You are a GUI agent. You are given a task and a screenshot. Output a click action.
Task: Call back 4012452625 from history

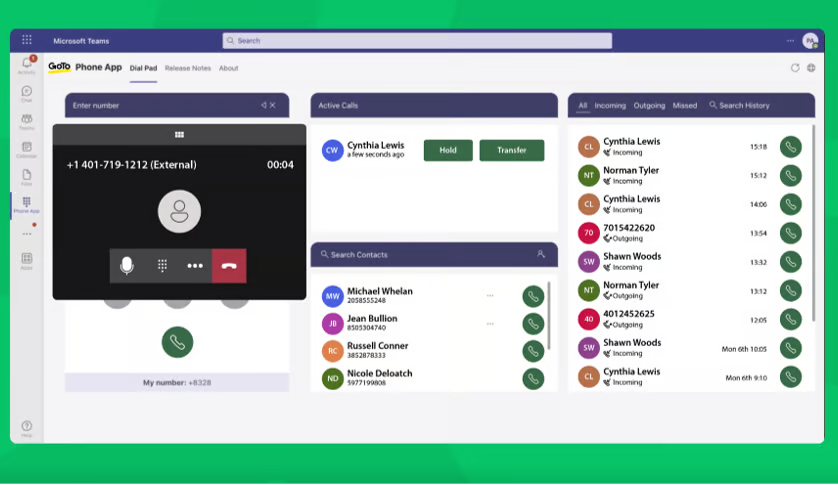tap(790, 320)
